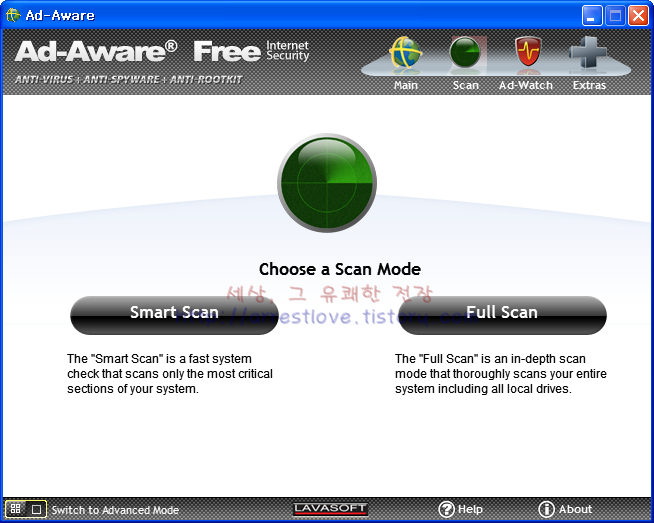The width and height of the screenshot is (654, 523).
Task: Click the Ad-Aware title bar icon
Action: click(x=13, y=15)
